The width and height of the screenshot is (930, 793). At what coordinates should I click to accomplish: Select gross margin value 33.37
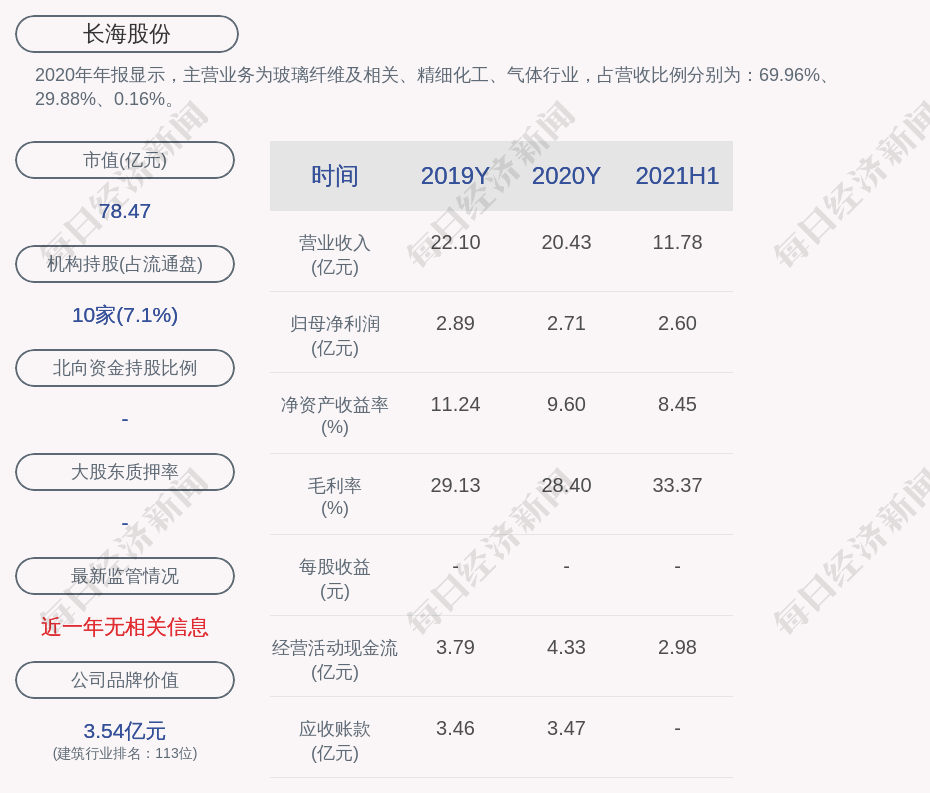677,485
